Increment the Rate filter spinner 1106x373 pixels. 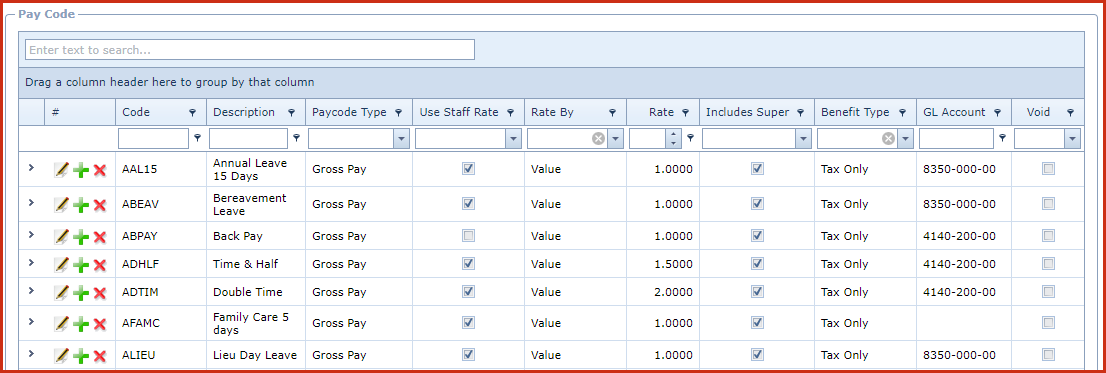click(675, 135)
